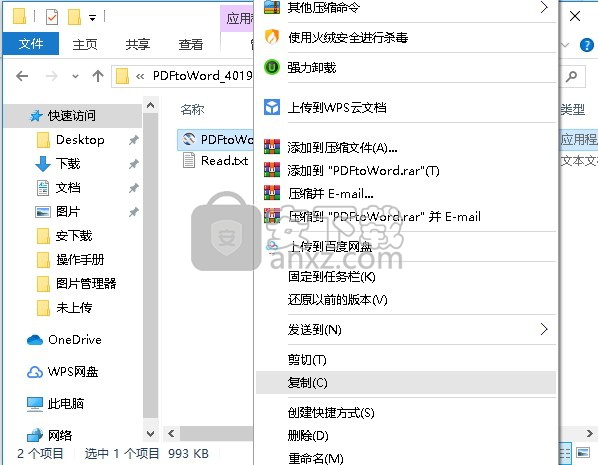
Task: Click the new folder icon in quick access toolbar
Action: [x=74, y=17]
